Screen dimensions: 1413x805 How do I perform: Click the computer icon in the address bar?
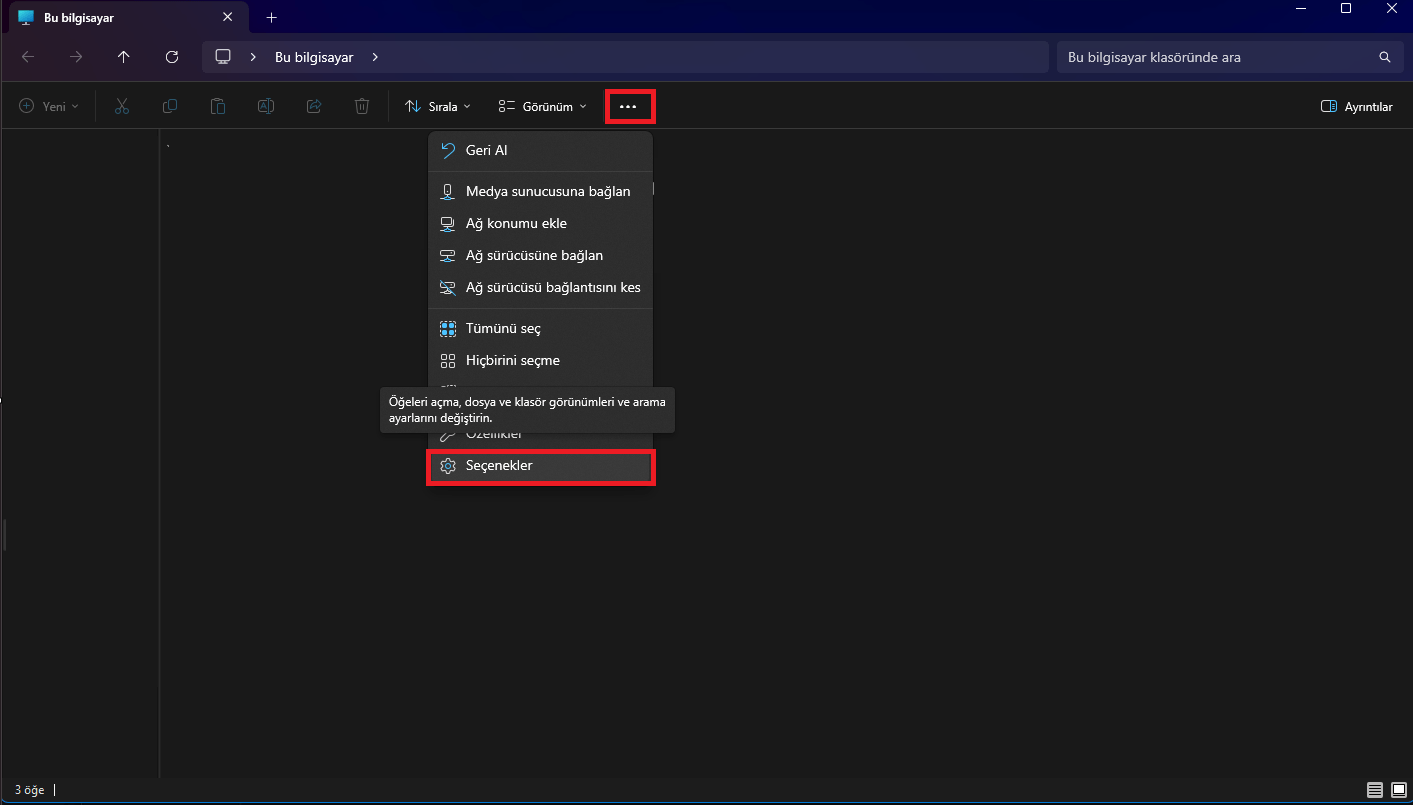pyautogui.click(x=224, y=57)
